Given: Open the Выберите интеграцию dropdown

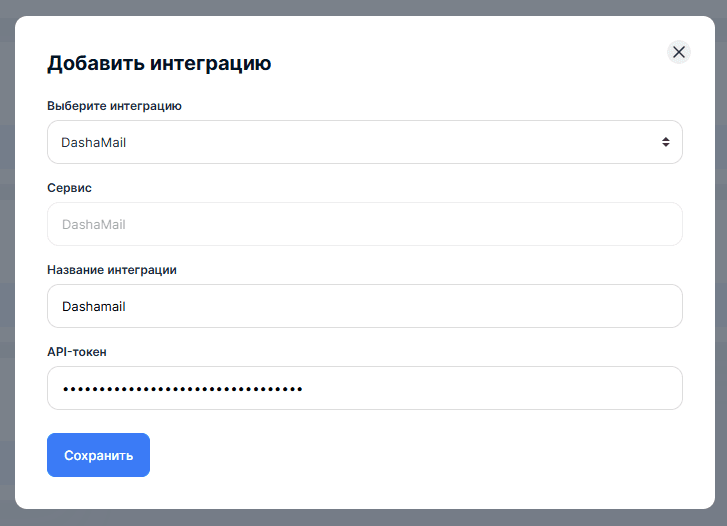Looking at the screenshot, I should tap(364, 142).
